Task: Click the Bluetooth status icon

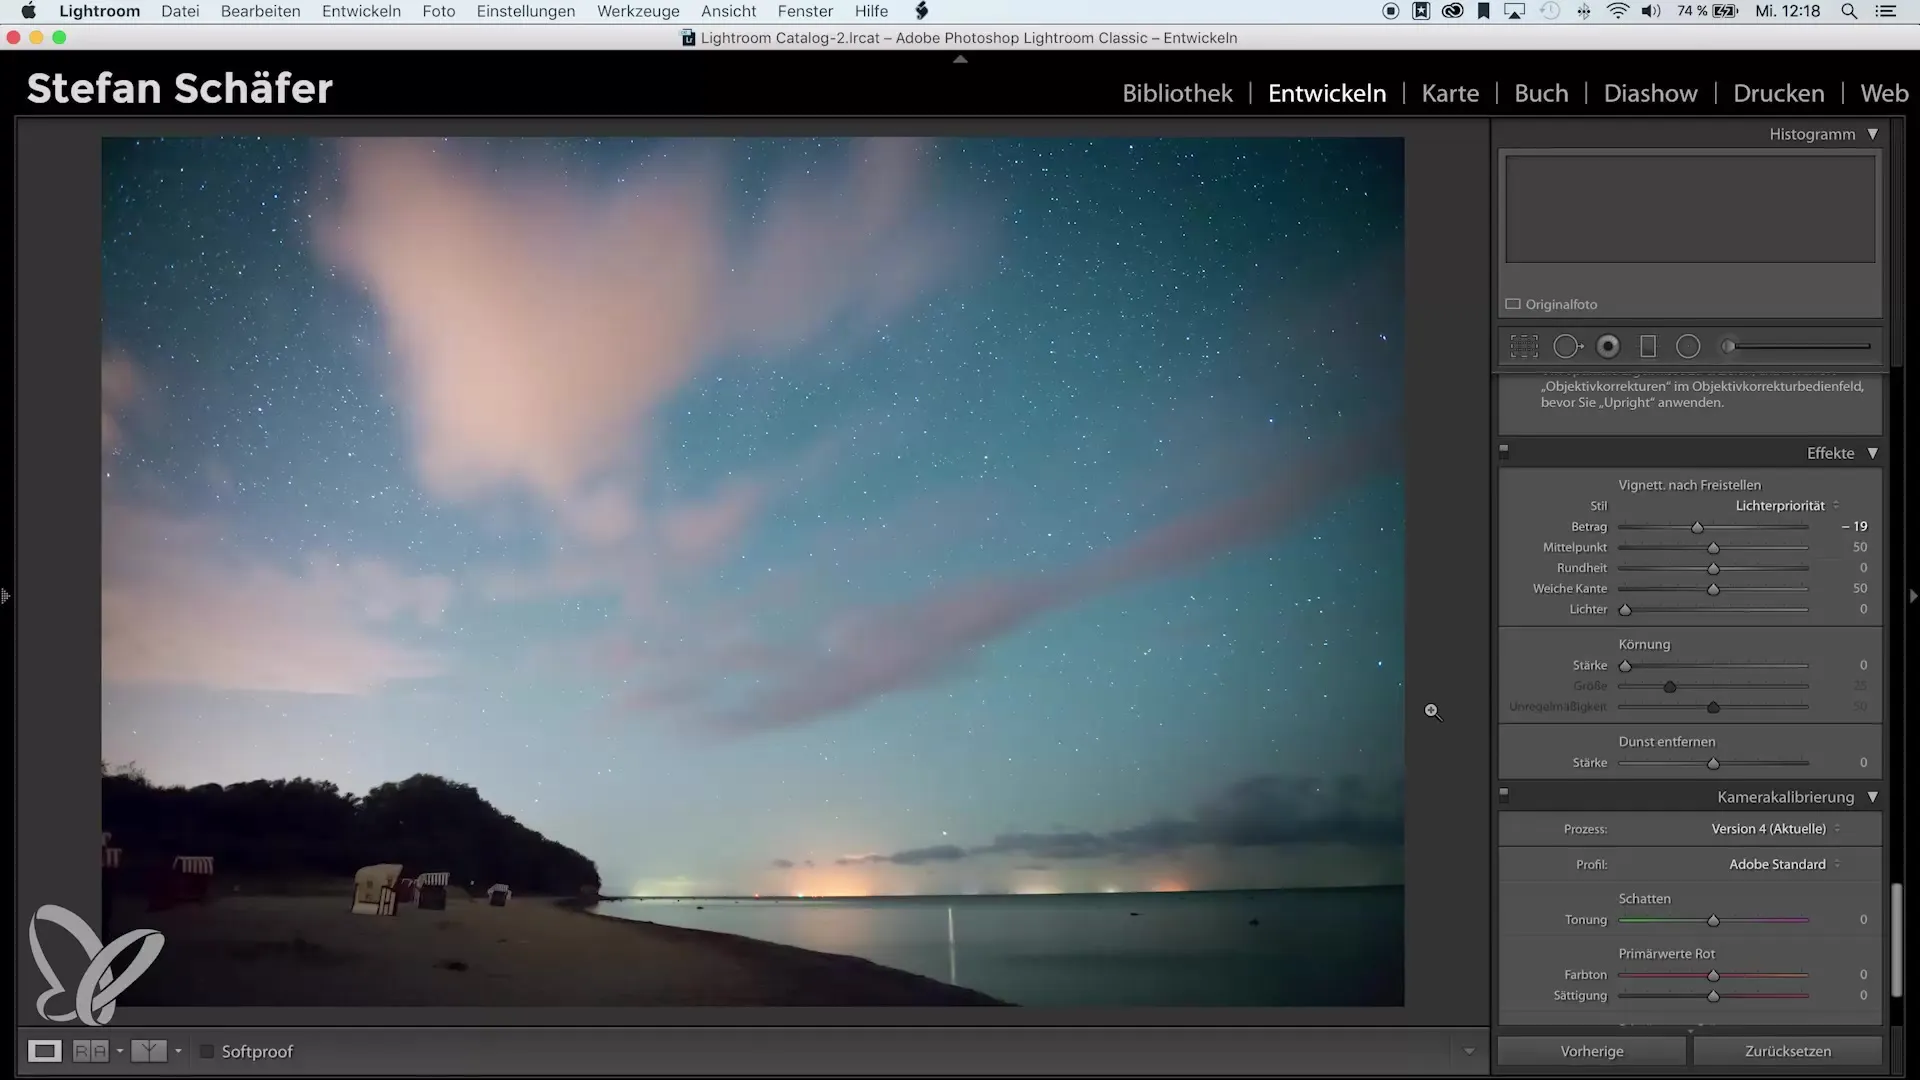Action: [1584, 11]
